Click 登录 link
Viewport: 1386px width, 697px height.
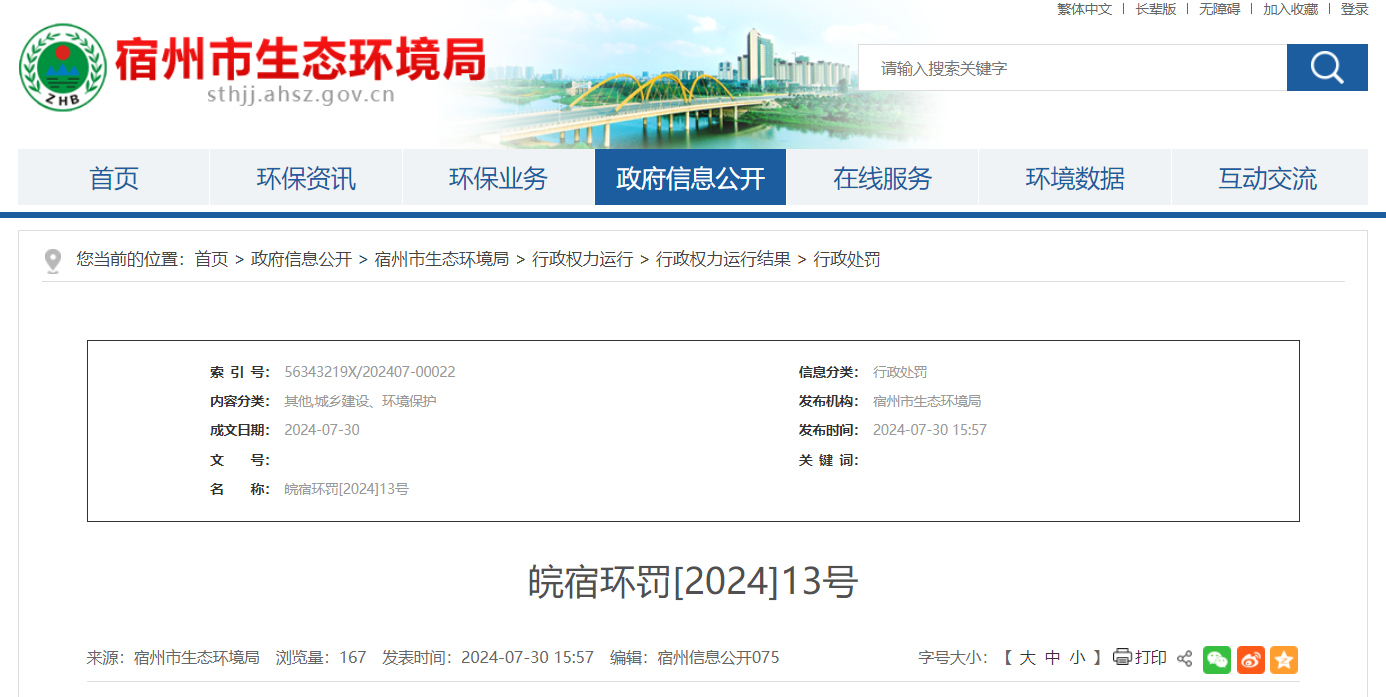pyautogui.click(x=1354, y=9)
